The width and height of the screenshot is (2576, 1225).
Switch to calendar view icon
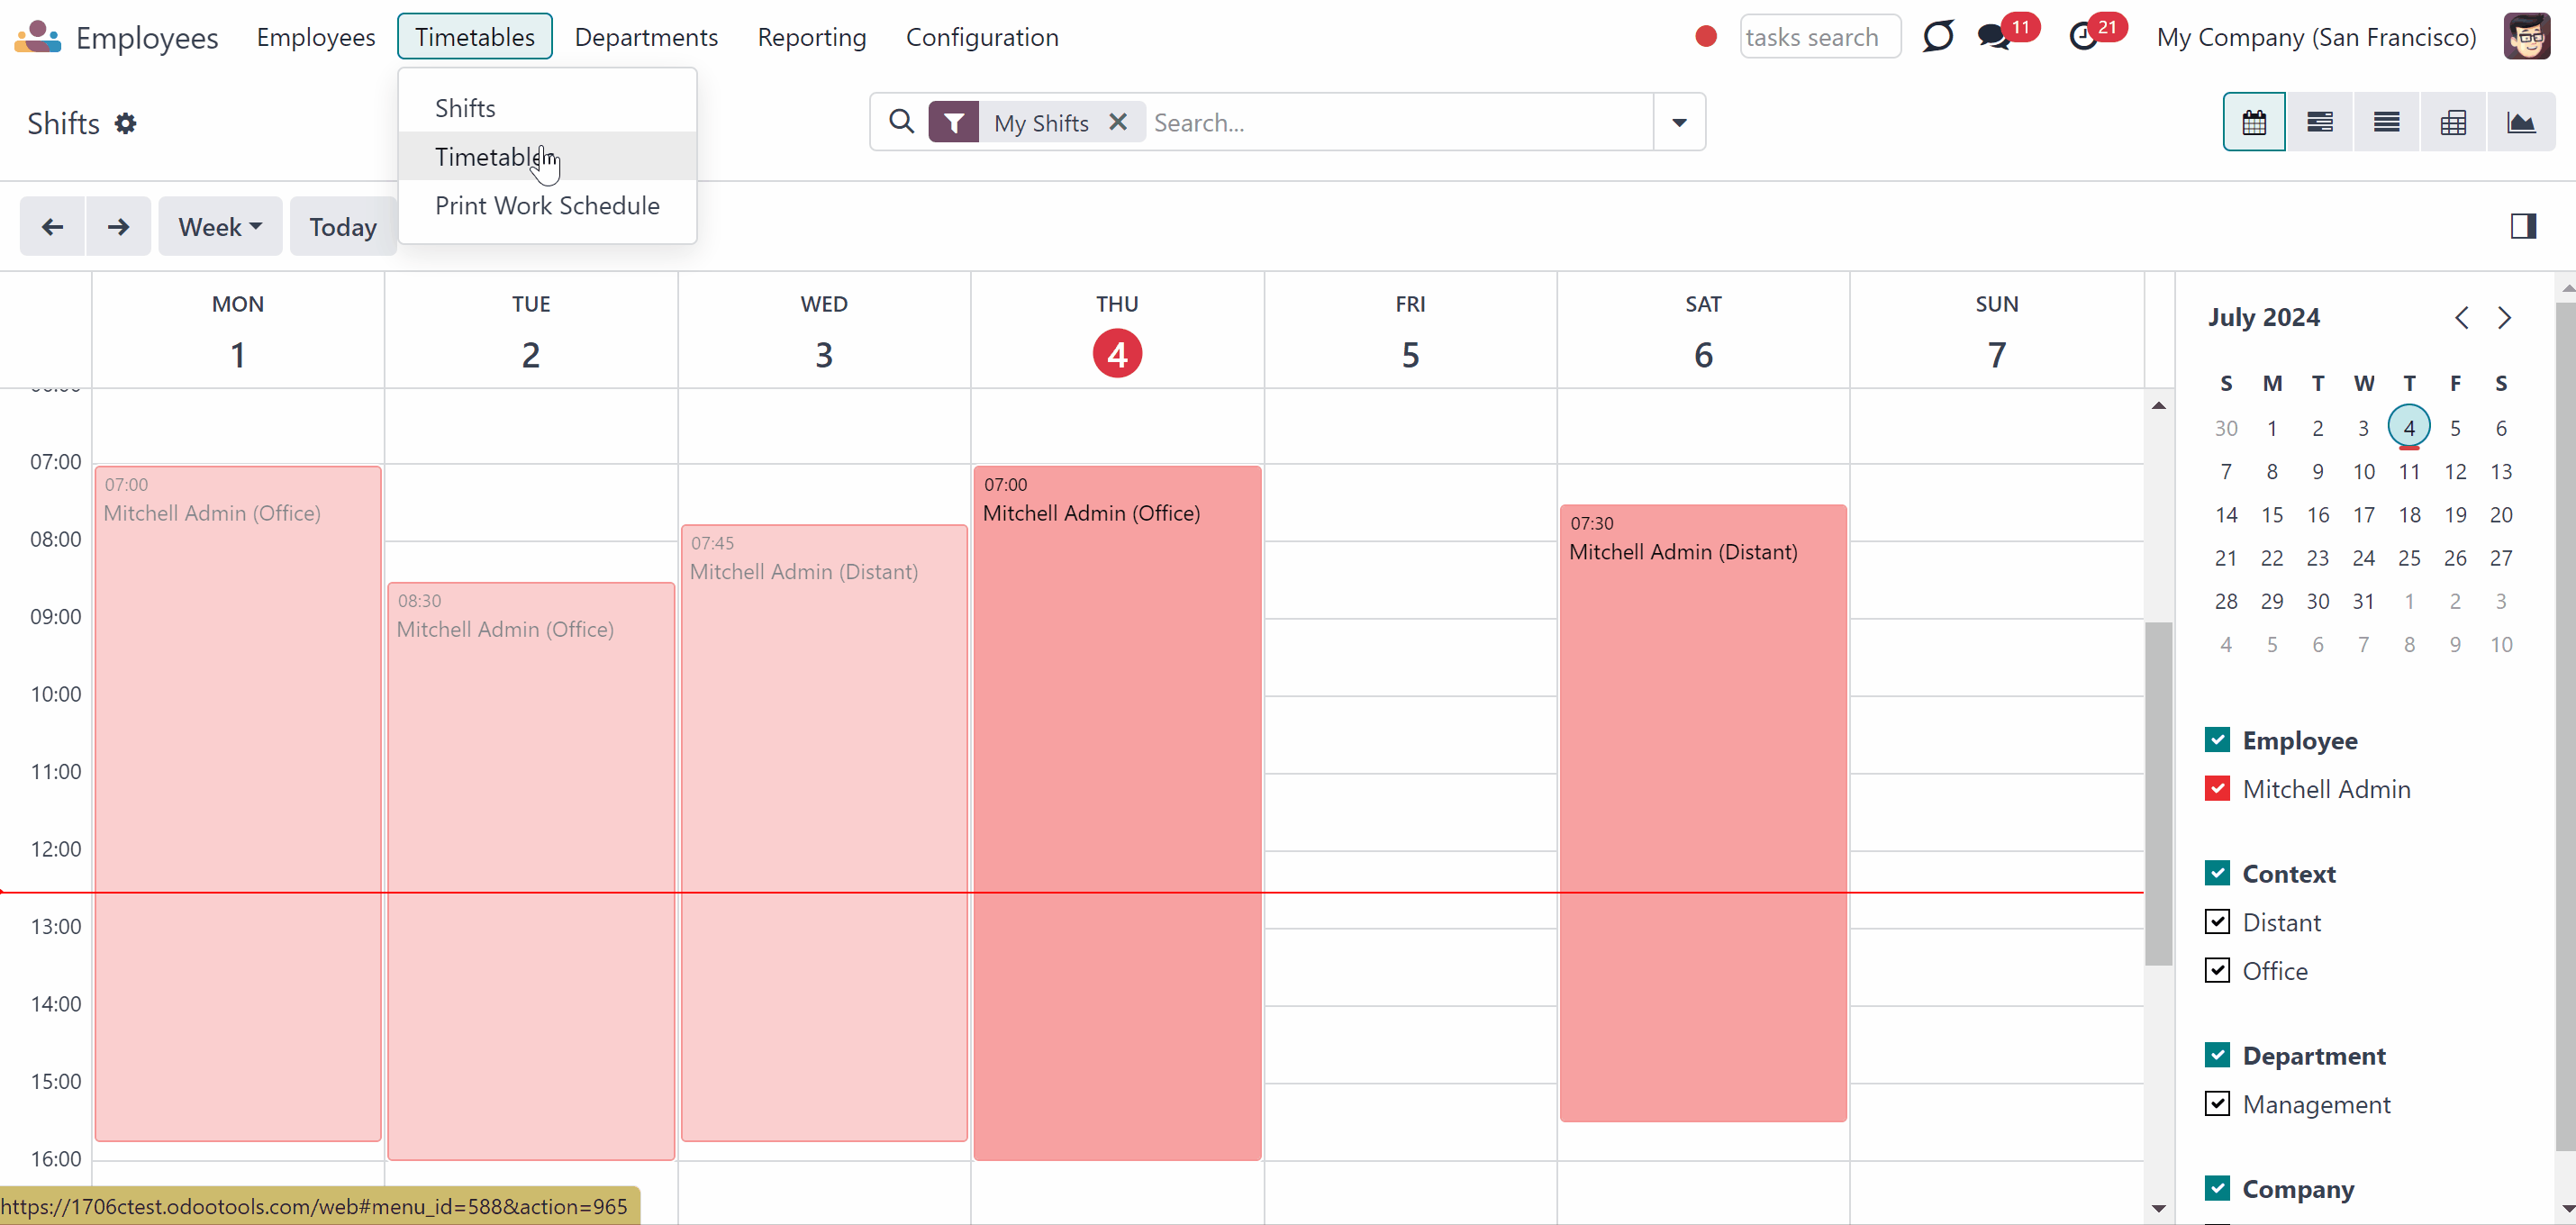pyautogui.click(x=2254, y=122)
